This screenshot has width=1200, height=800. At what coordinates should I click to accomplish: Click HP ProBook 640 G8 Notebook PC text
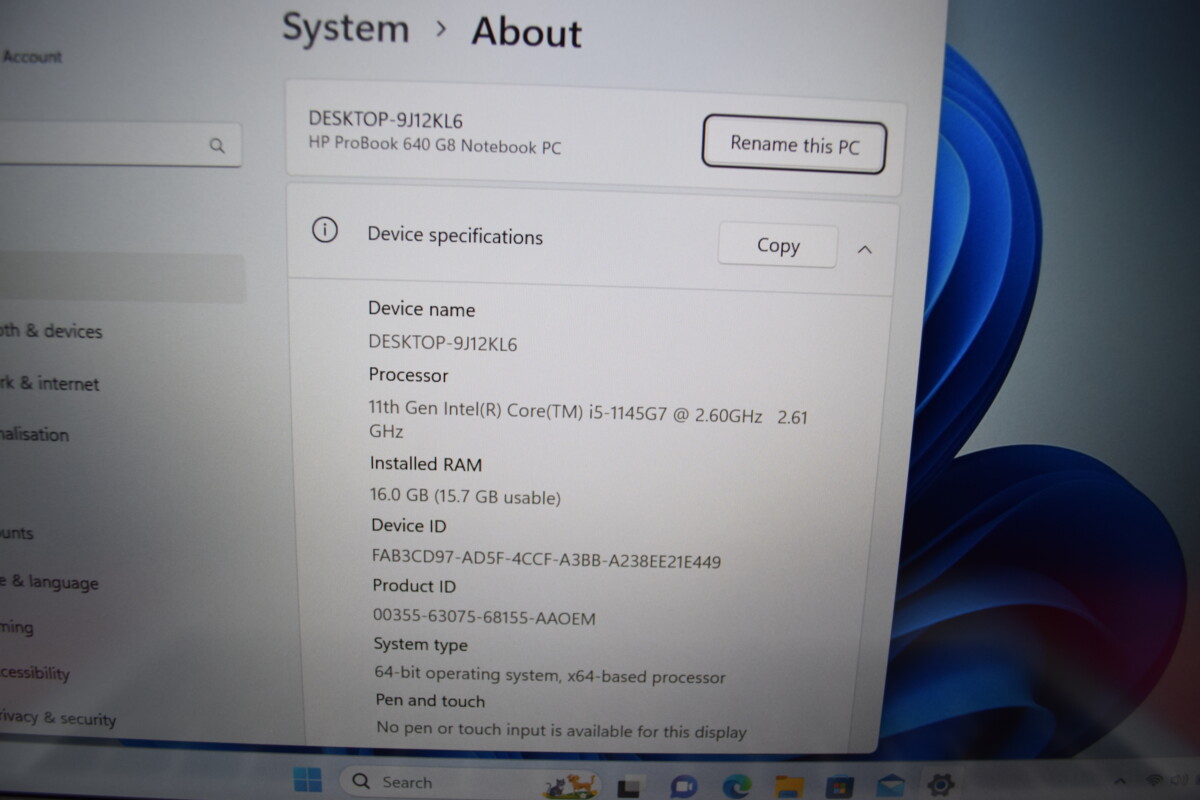(435, 146)
